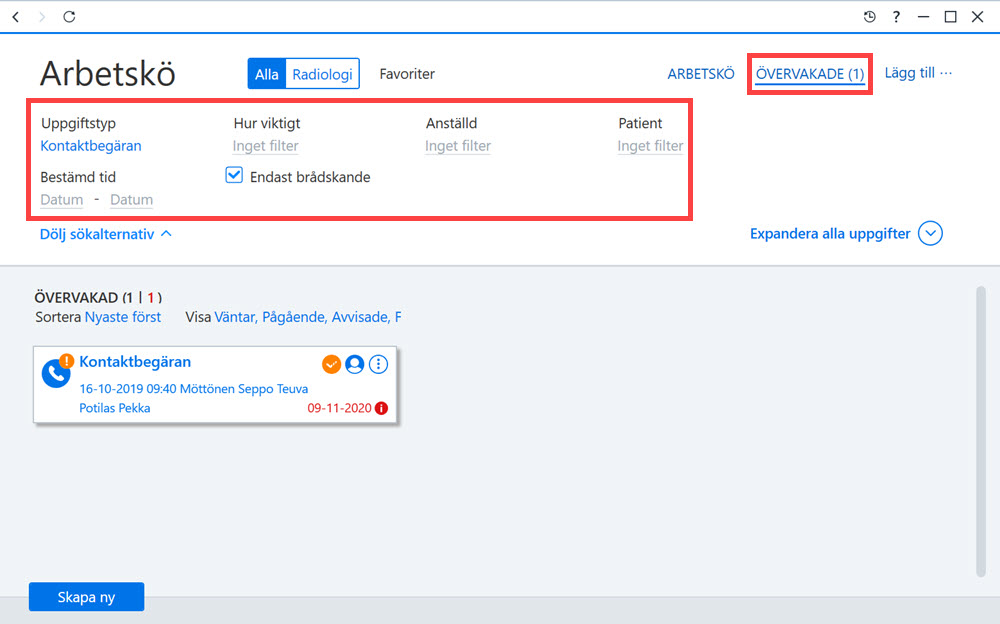Screen dimensions: 1000x624
Task: Click patient name Potilas Pekka
Action: coord(115,408)
